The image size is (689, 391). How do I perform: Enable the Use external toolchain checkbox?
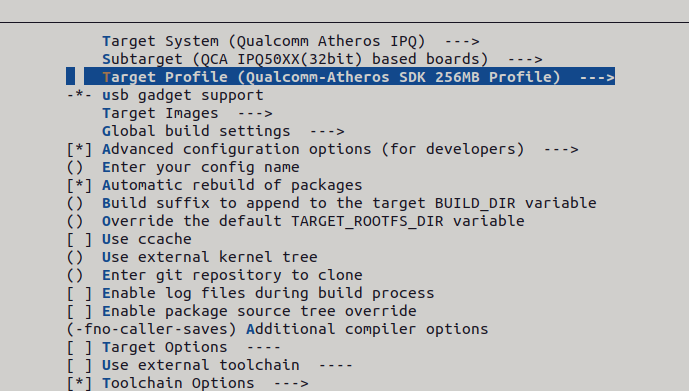80,366
